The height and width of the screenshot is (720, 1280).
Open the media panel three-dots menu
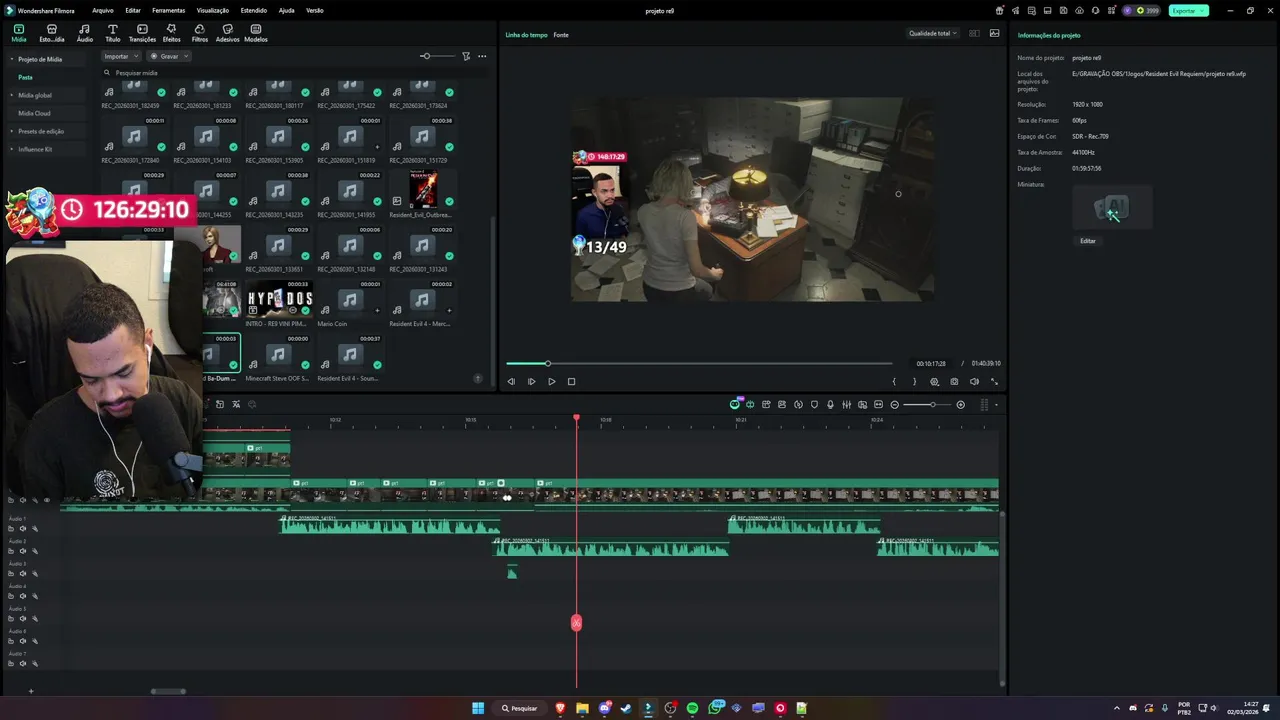click(482, 56)
